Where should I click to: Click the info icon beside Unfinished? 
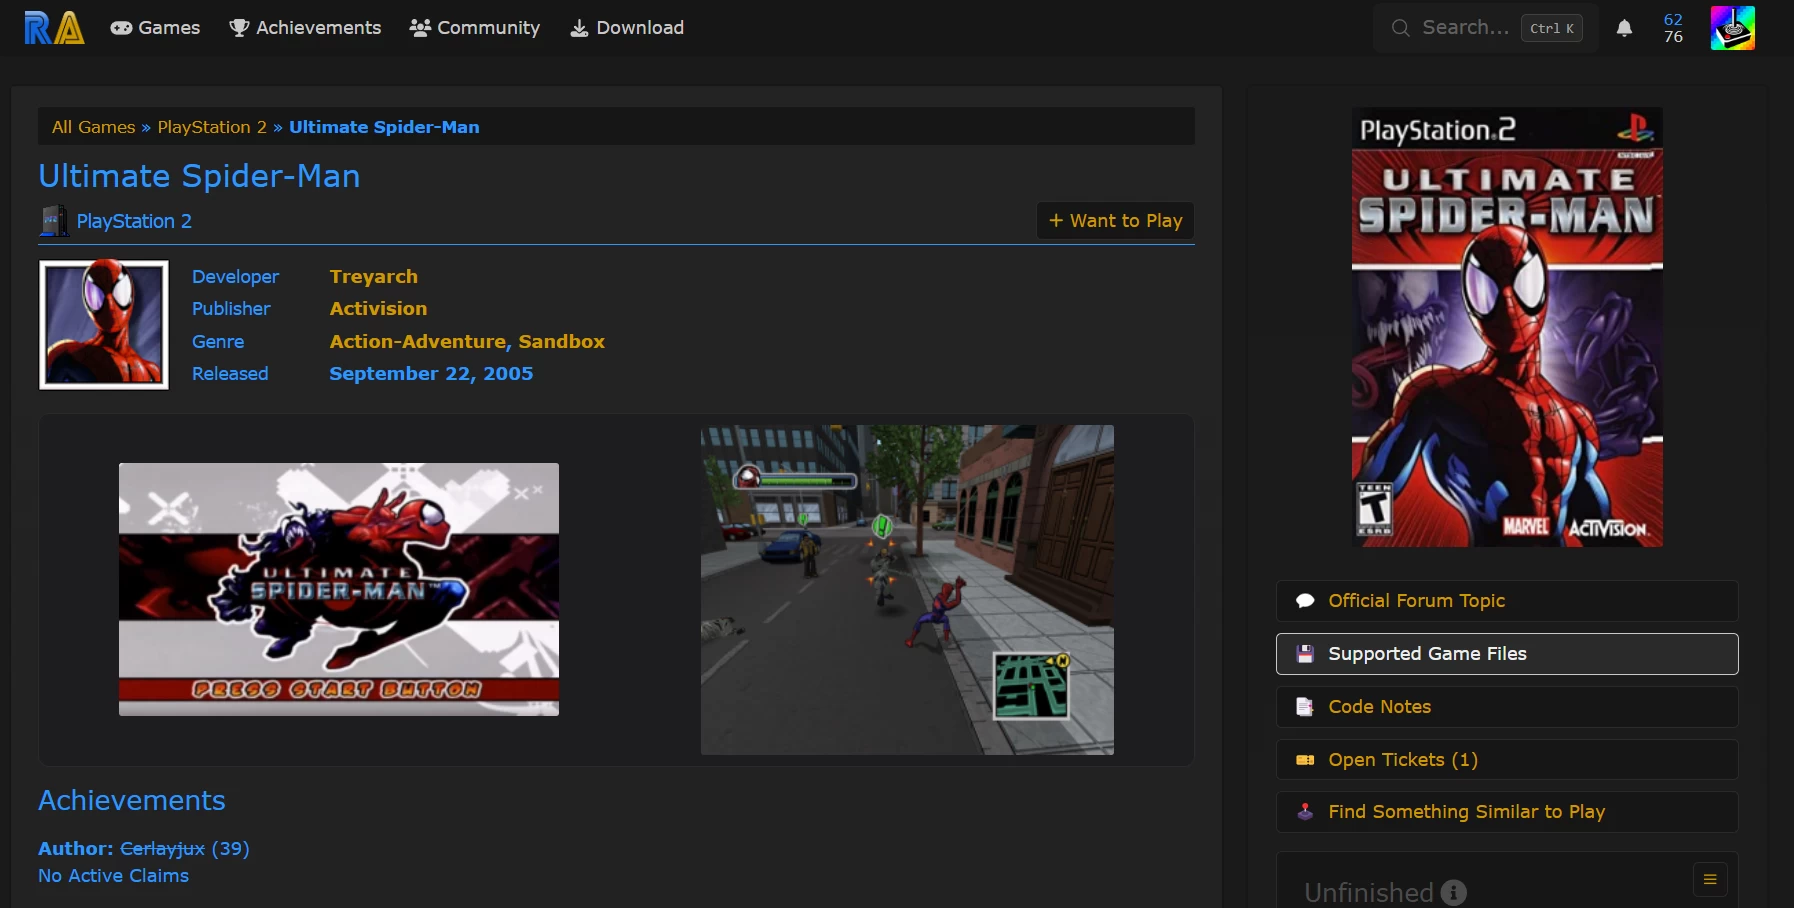pyautogui.click(x=1454, y=892)
